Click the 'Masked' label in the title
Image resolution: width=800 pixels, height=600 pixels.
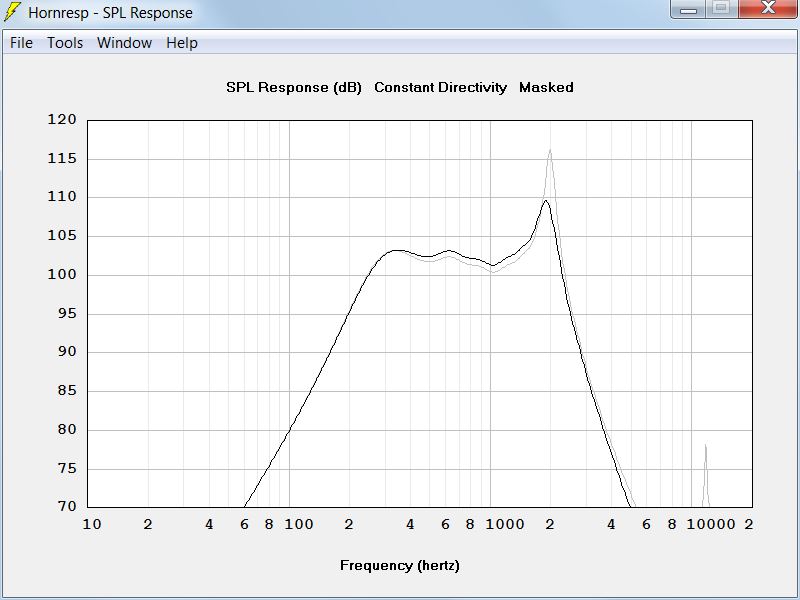tap(546, 87)
